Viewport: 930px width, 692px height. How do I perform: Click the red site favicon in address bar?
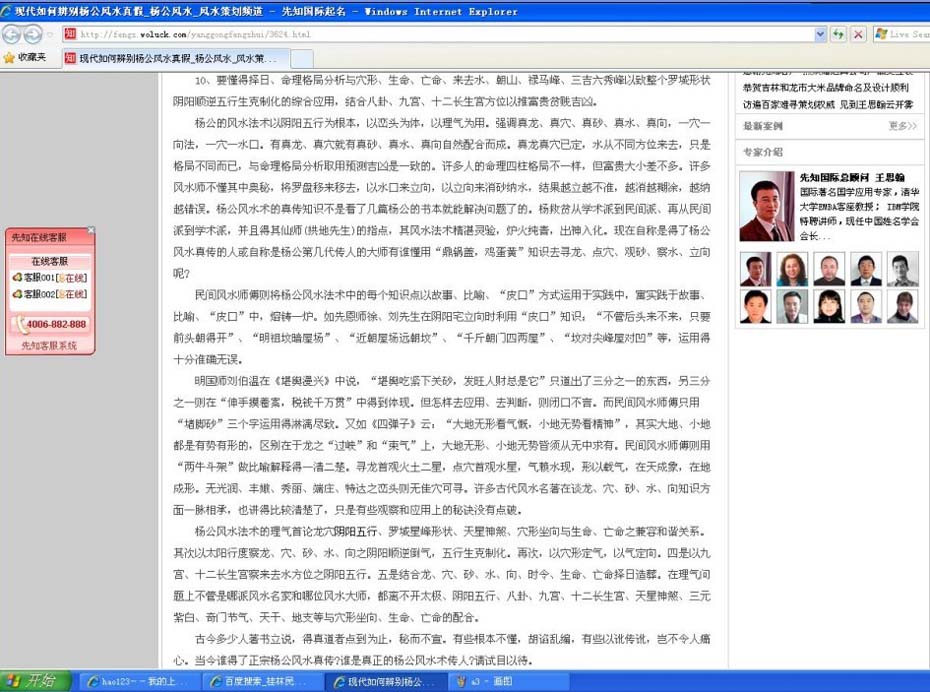70,34
